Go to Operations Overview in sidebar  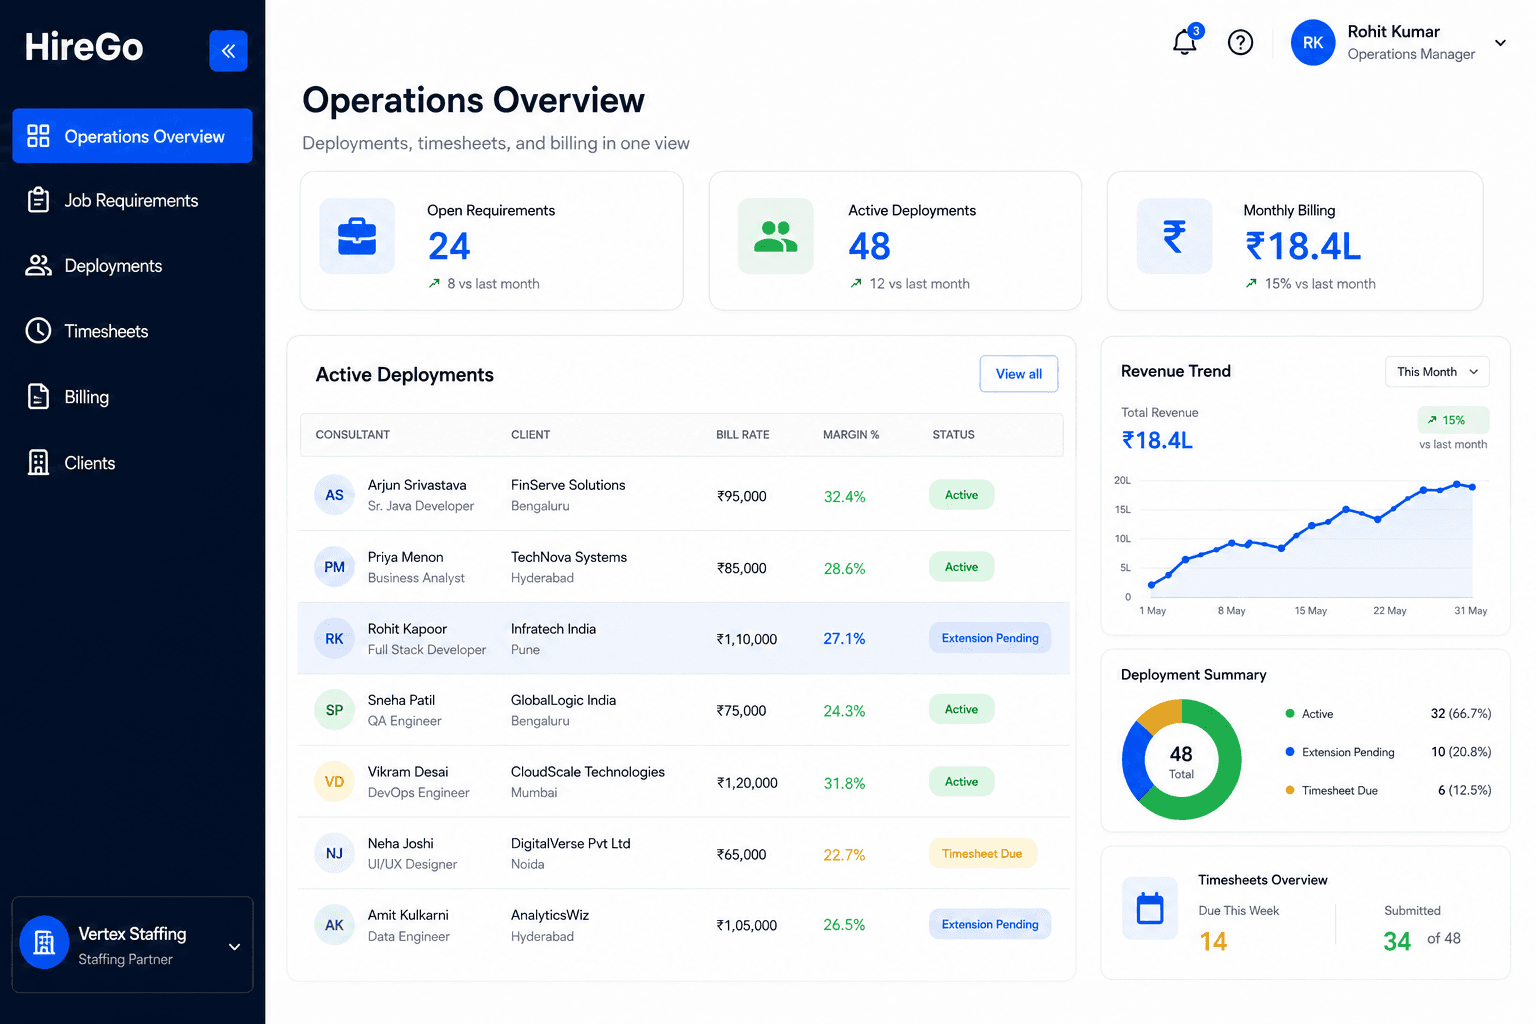click(132, 136)
